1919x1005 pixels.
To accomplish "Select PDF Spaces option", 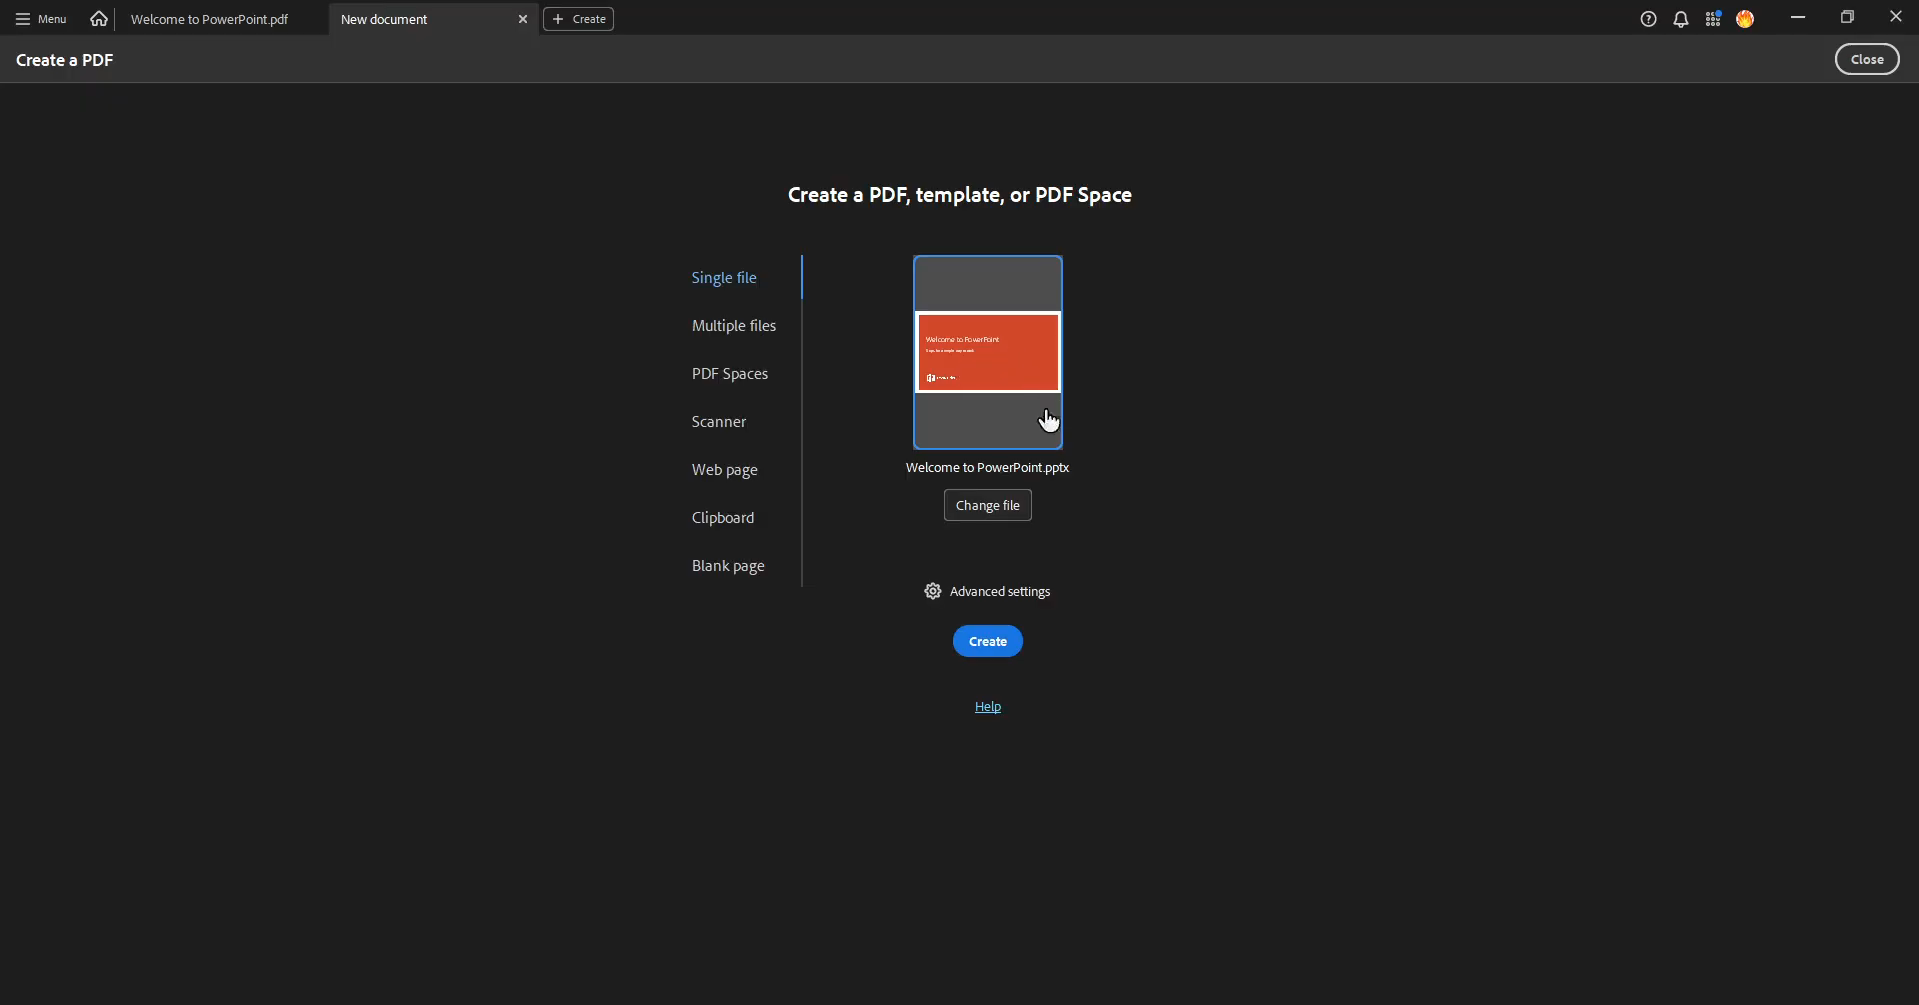I will pos(730,374).
